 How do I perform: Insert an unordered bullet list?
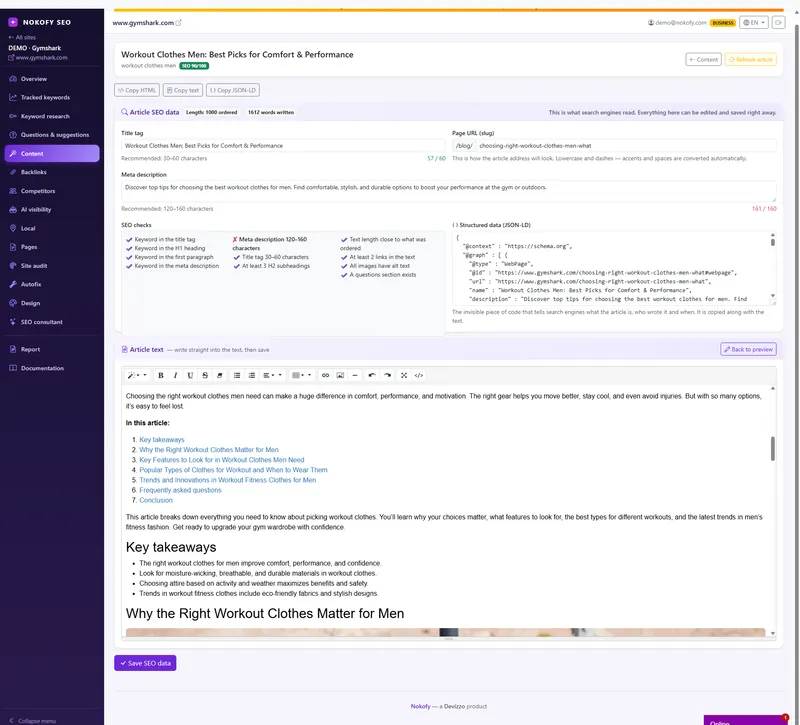click(237, 376)
